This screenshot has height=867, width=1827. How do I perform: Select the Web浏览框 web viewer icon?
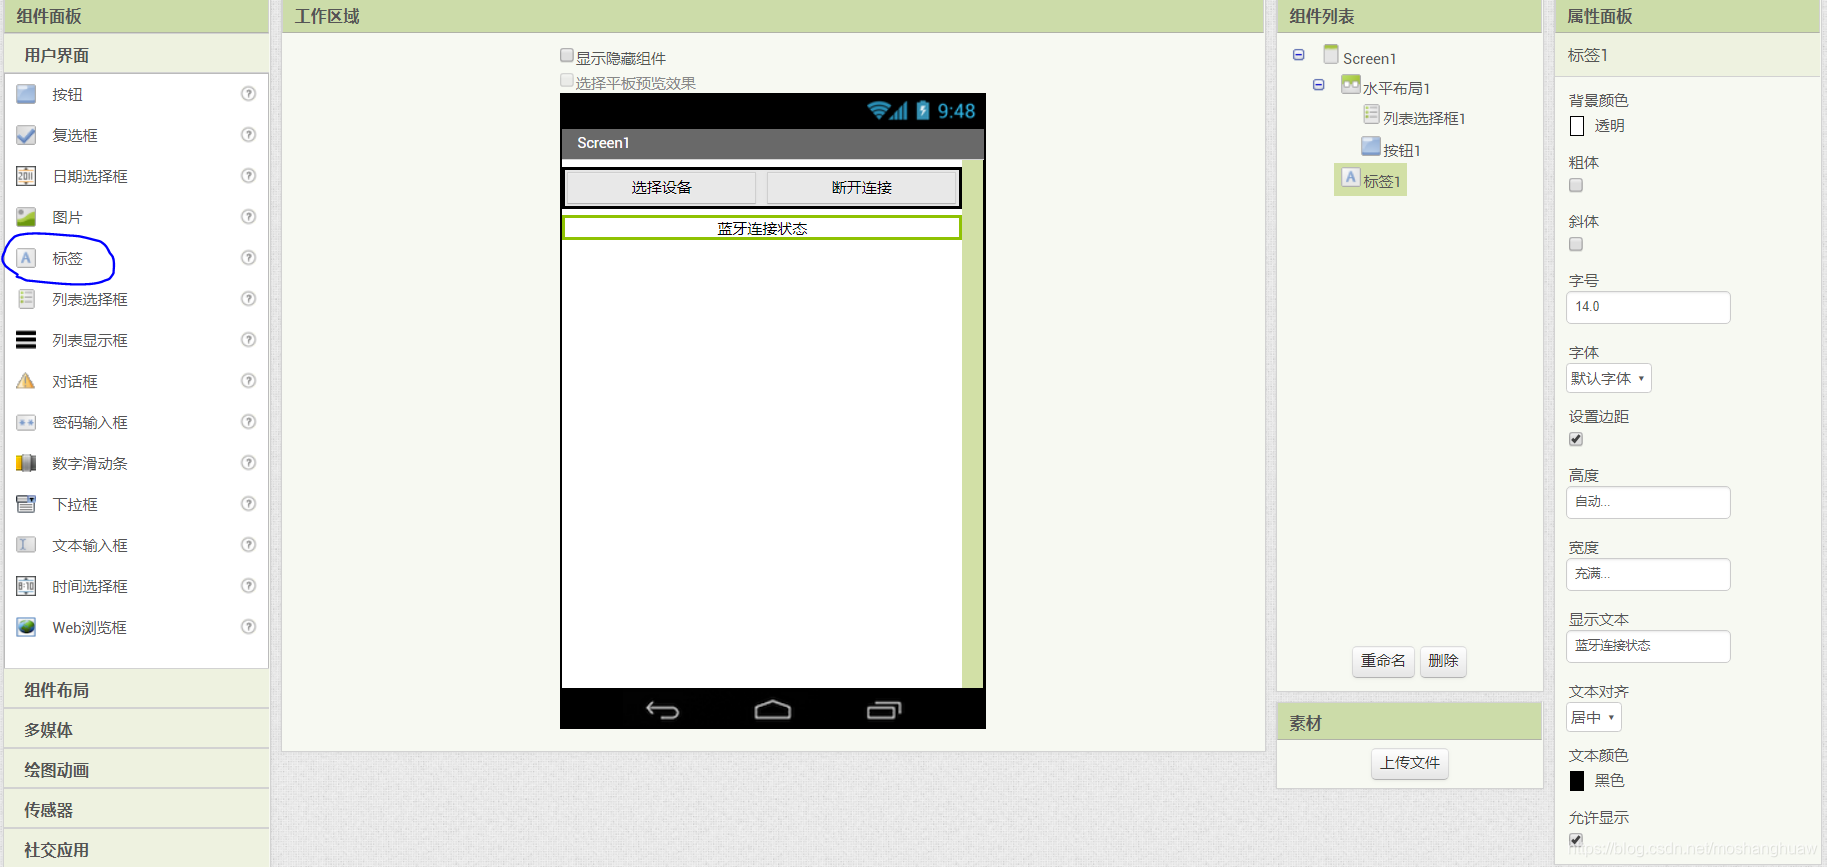click(x=26, y=627)
